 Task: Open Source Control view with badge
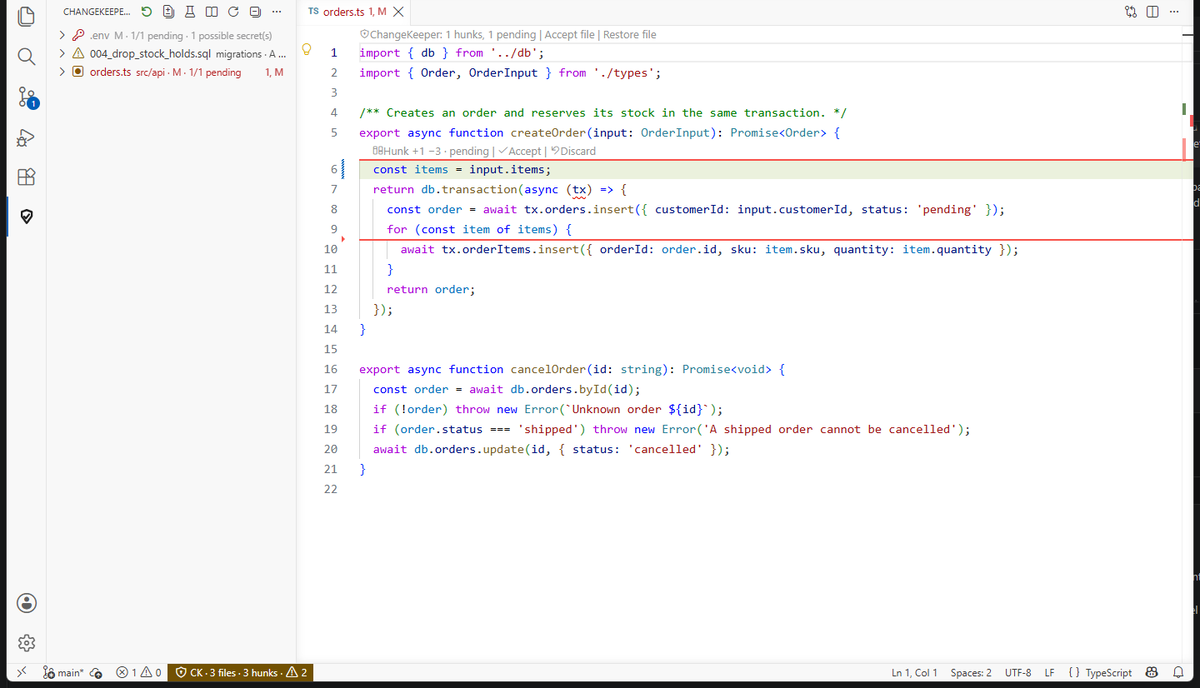tap(28, 96)
